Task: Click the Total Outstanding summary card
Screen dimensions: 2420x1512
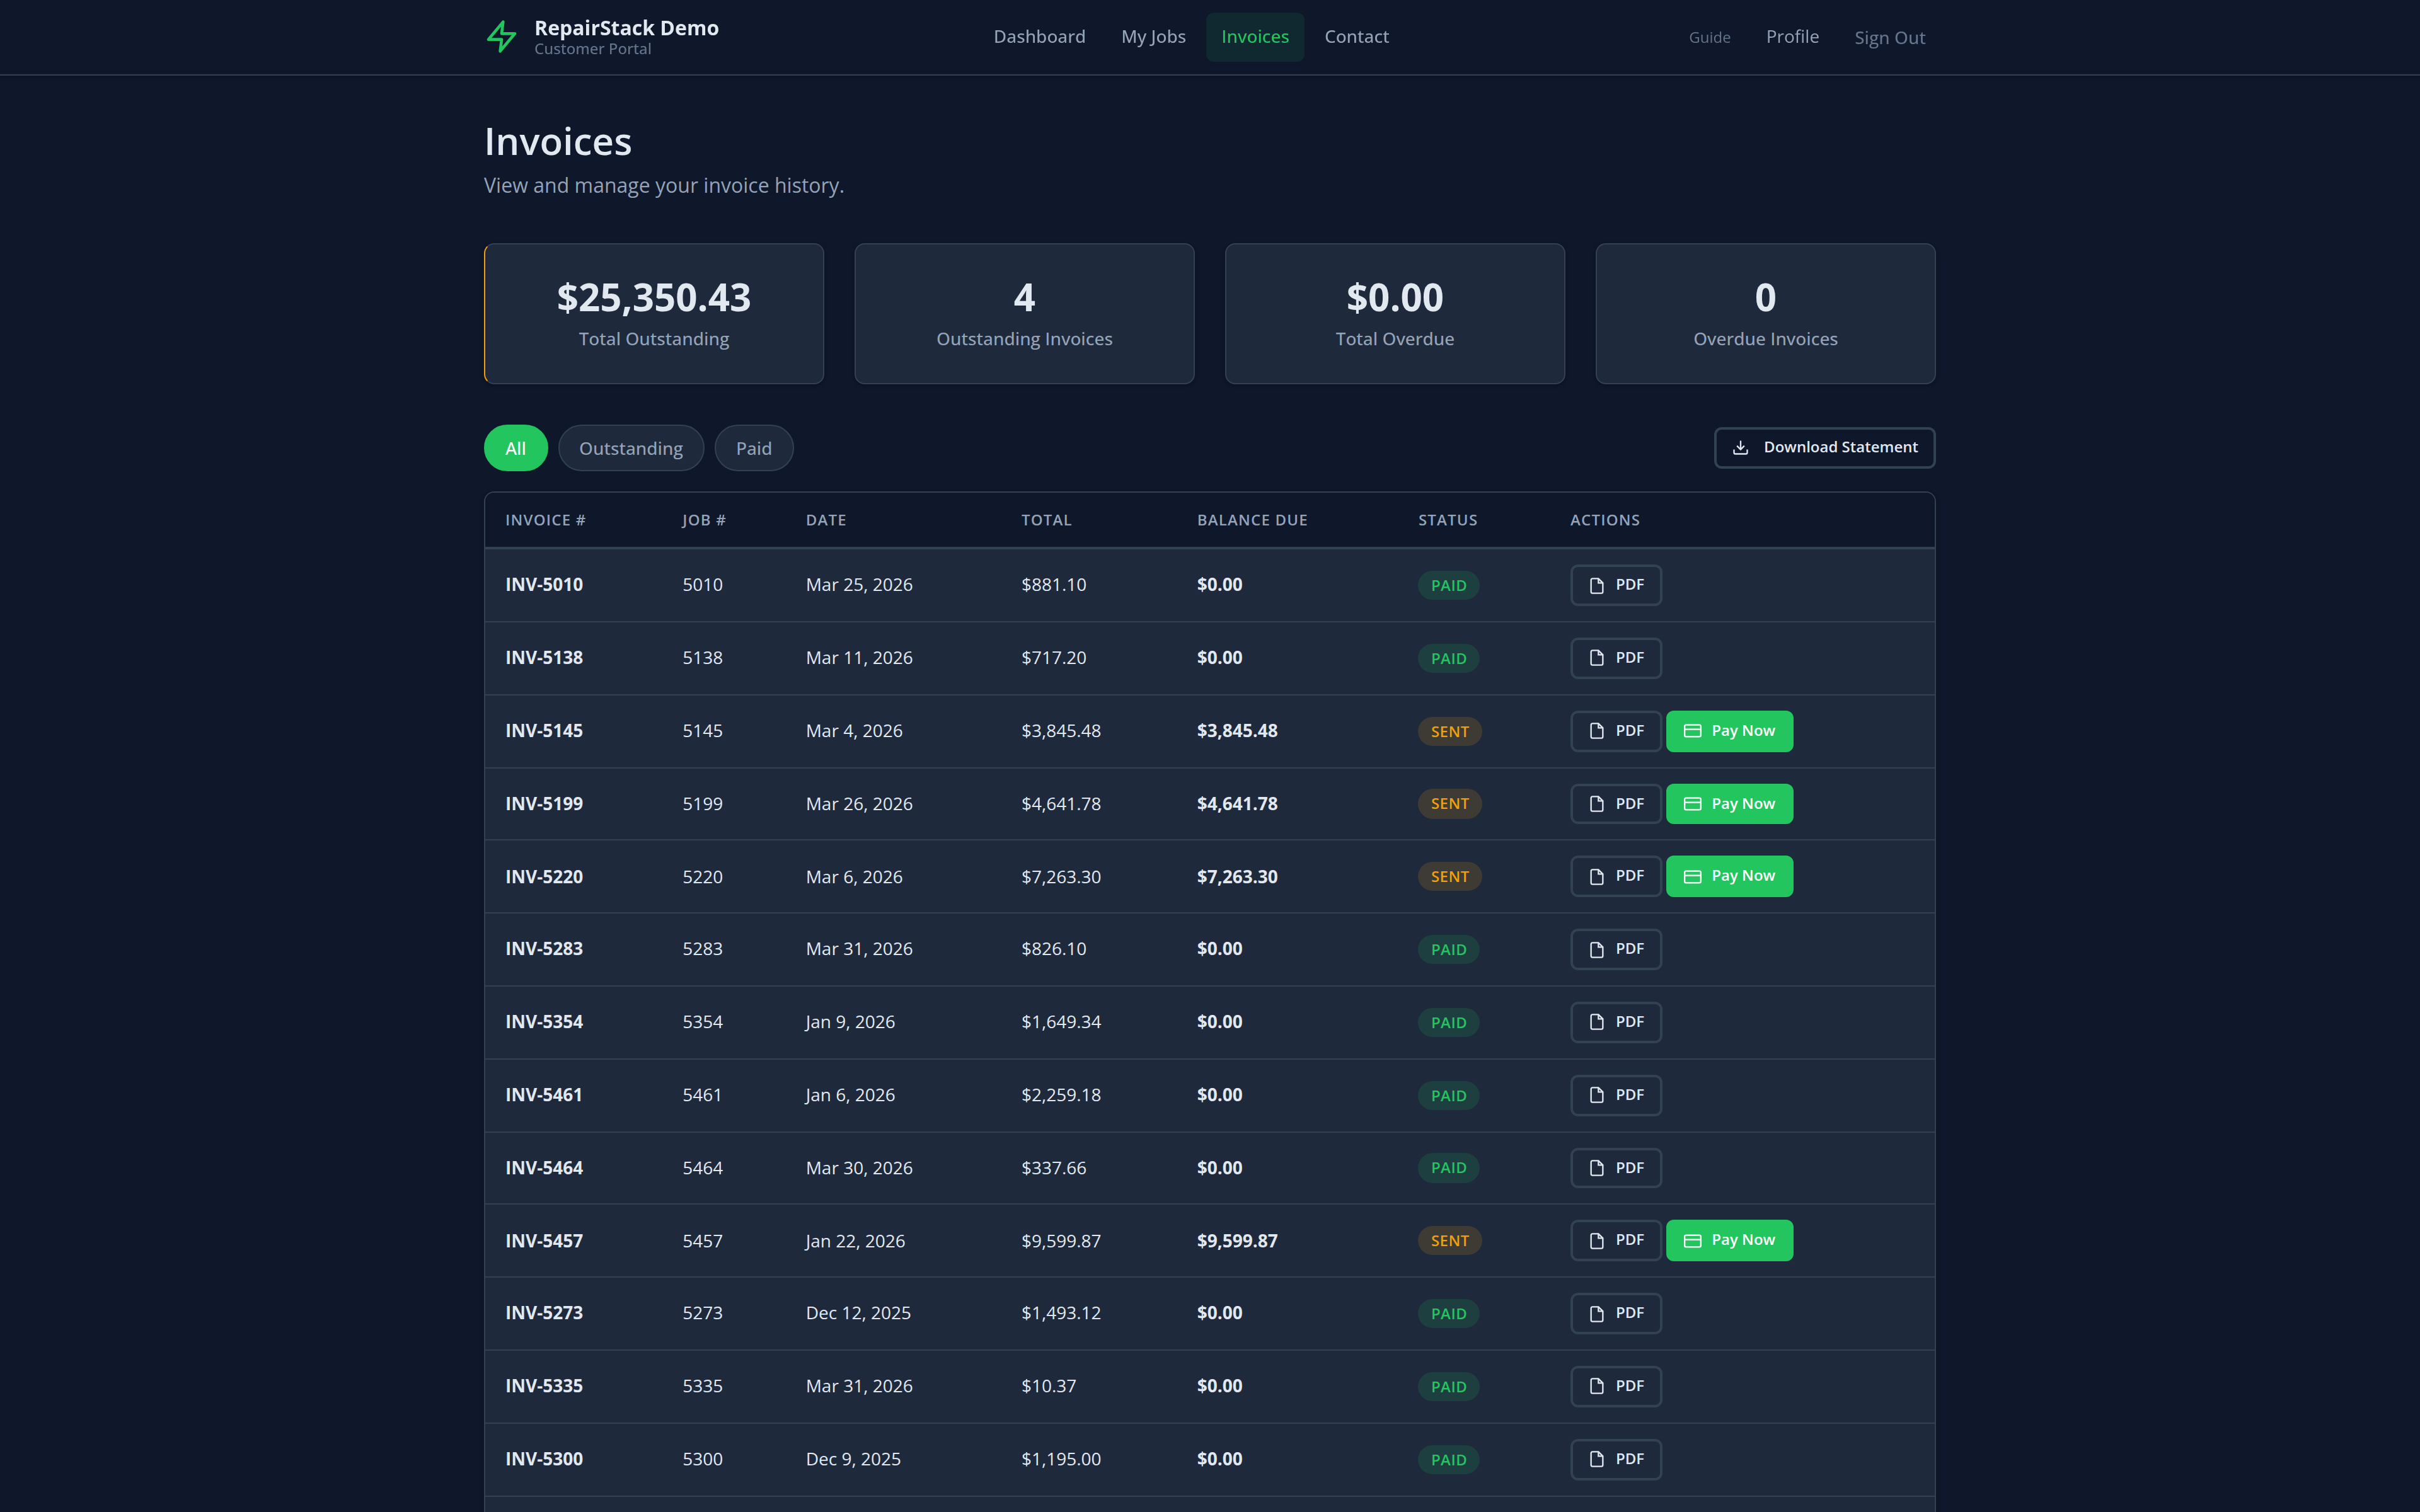Action: (653, 314)
